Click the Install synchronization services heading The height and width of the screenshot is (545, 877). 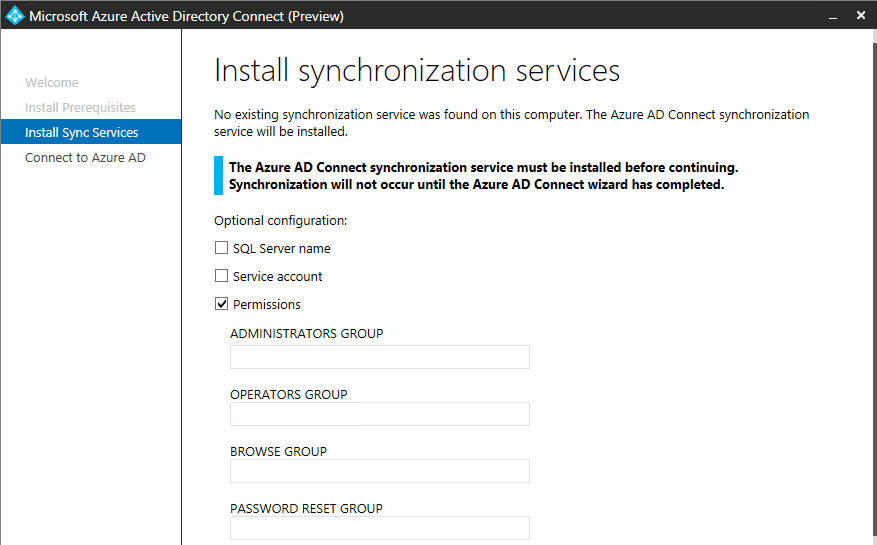coord(417,71)
